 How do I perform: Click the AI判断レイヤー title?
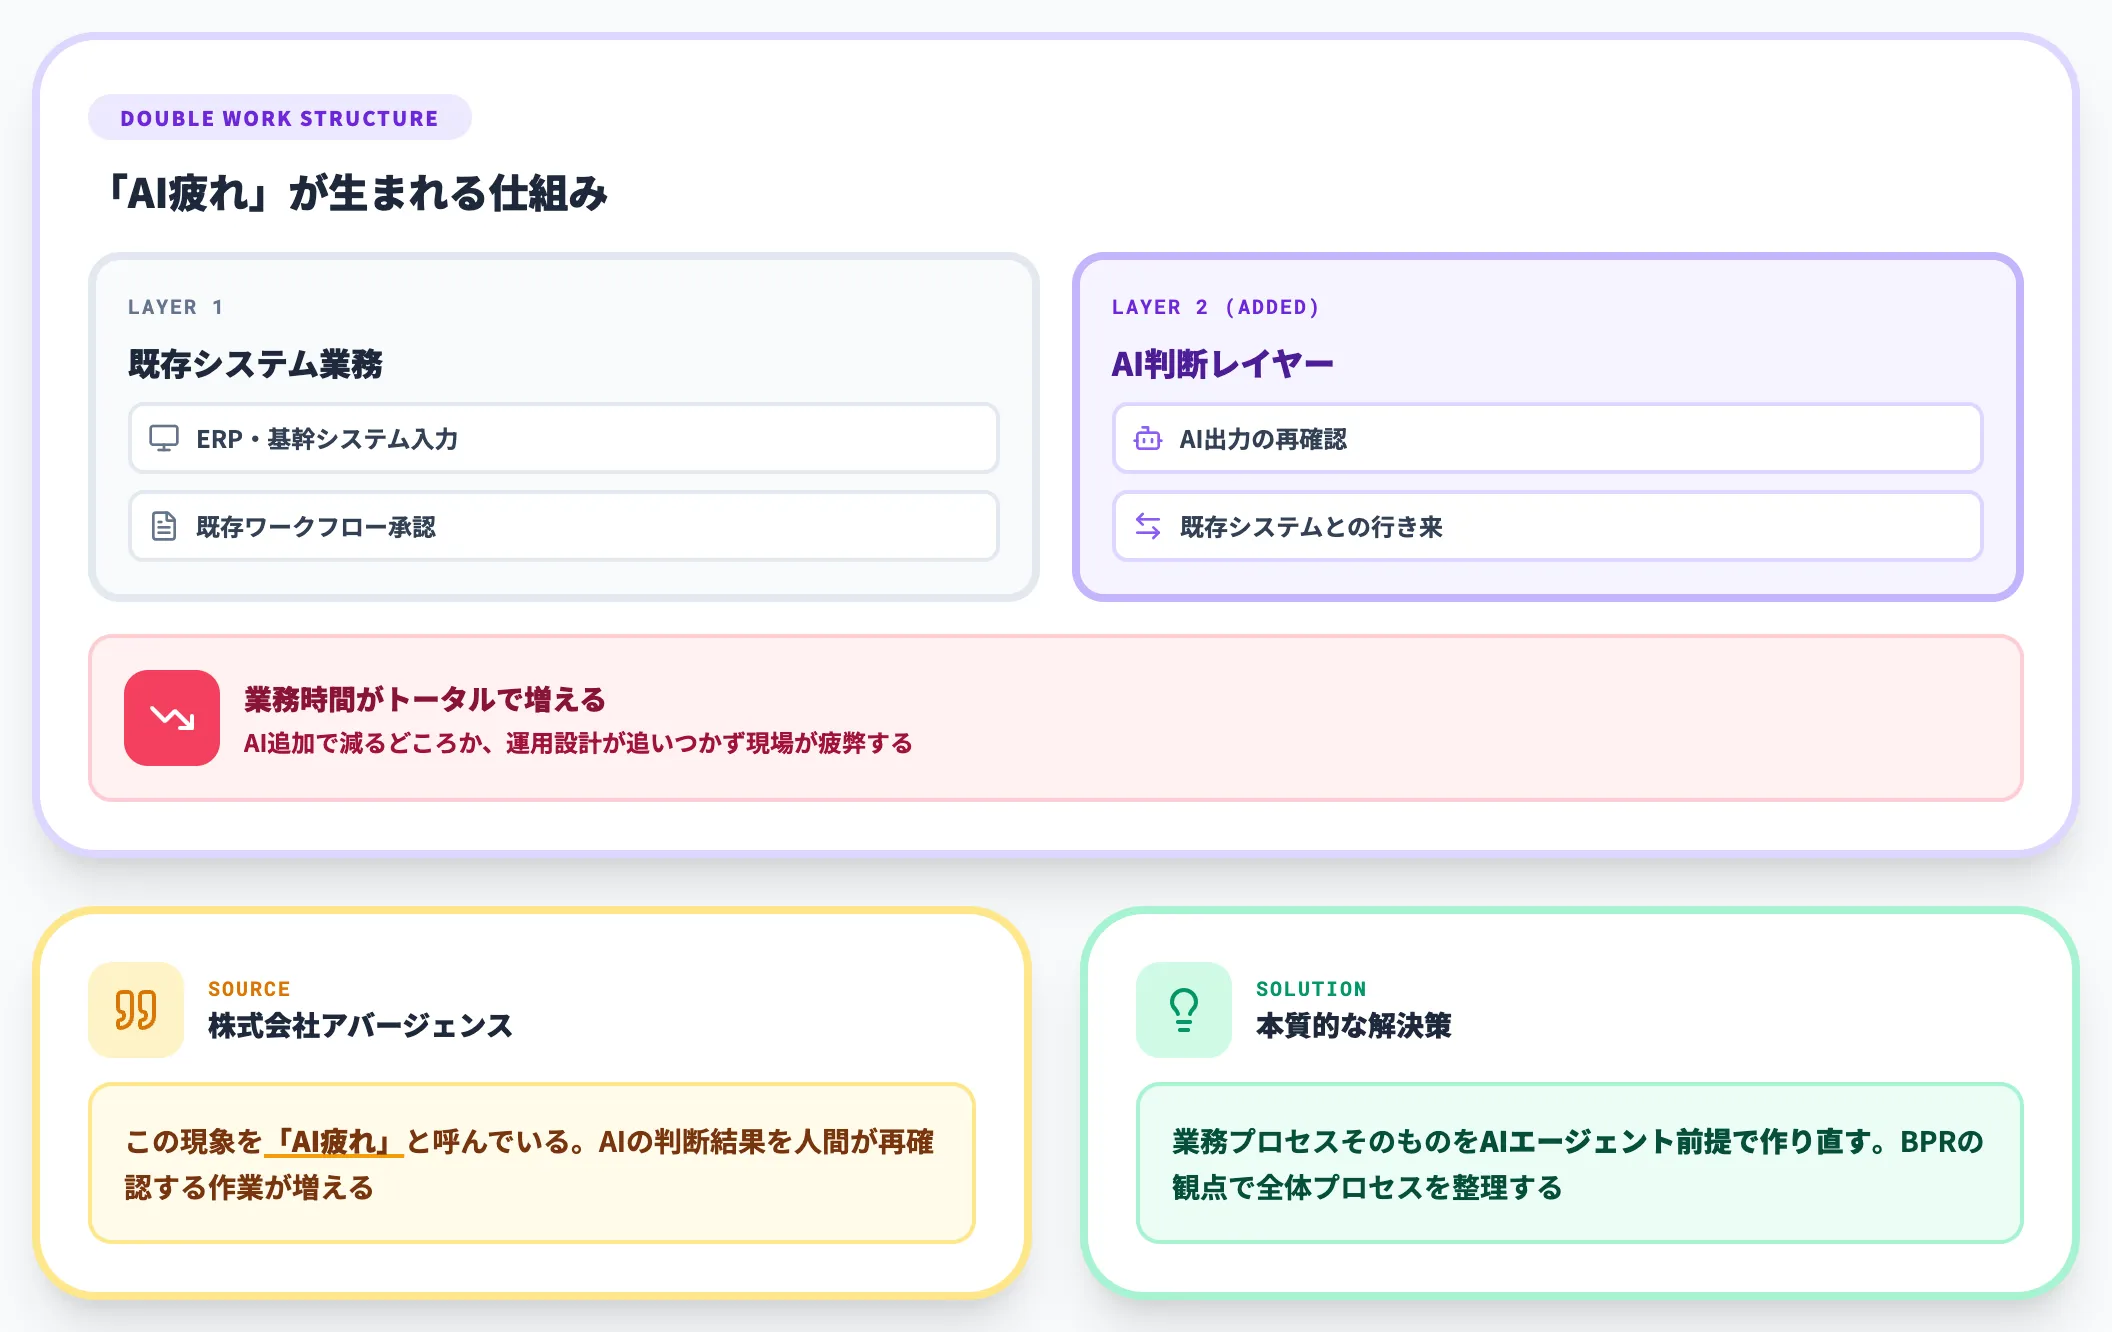click(x=1223, y=364)
